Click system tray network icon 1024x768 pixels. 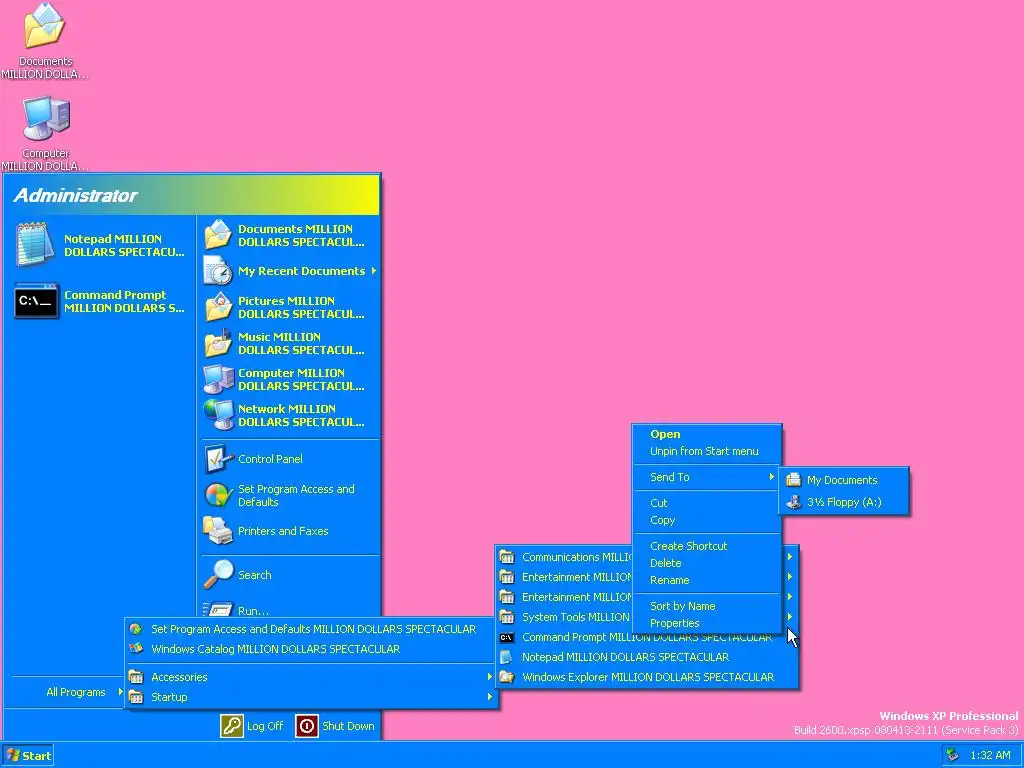pos(953,755)
